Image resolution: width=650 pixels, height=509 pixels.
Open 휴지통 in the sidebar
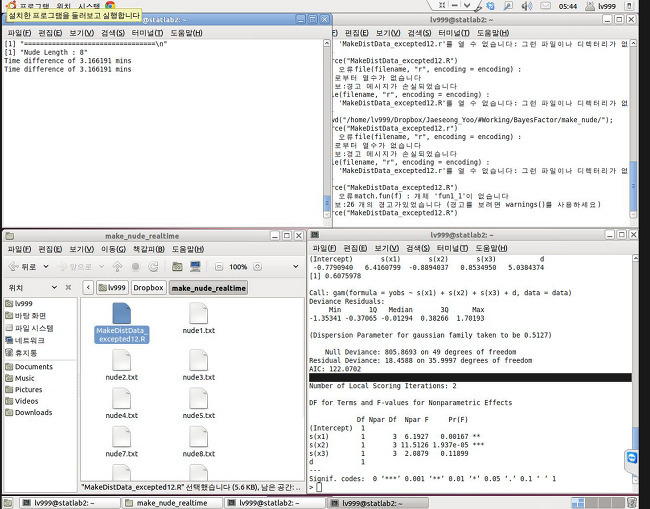(21, 353)
